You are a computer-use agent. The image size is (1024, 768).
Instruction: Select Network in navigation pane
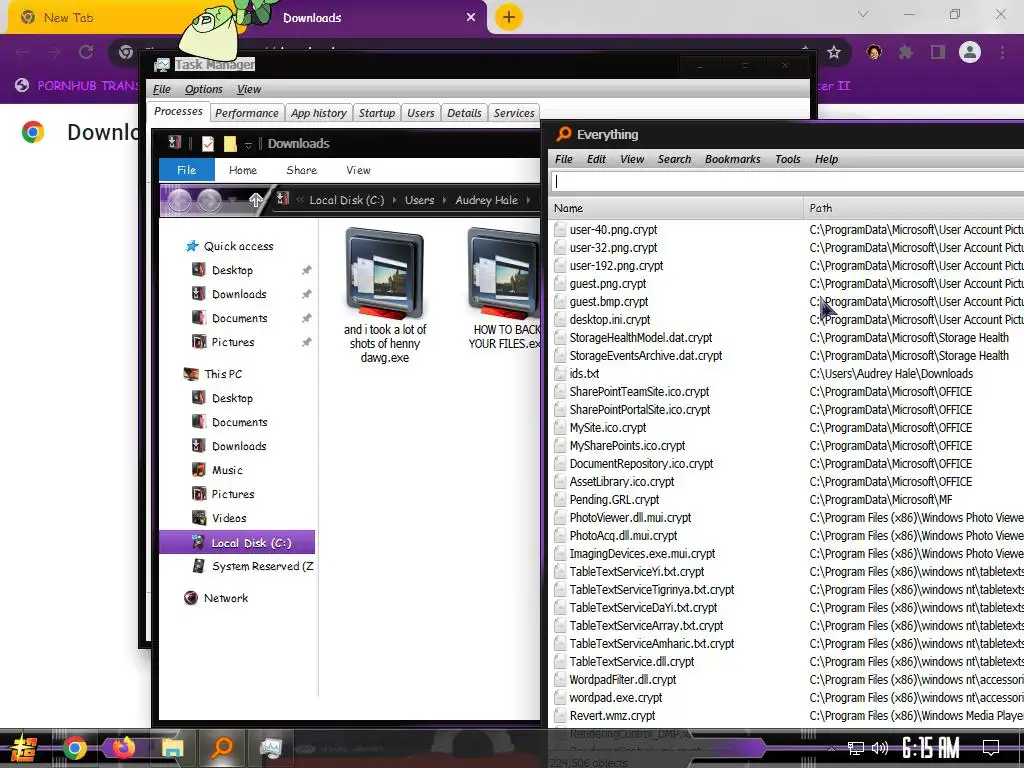[225, 598]
